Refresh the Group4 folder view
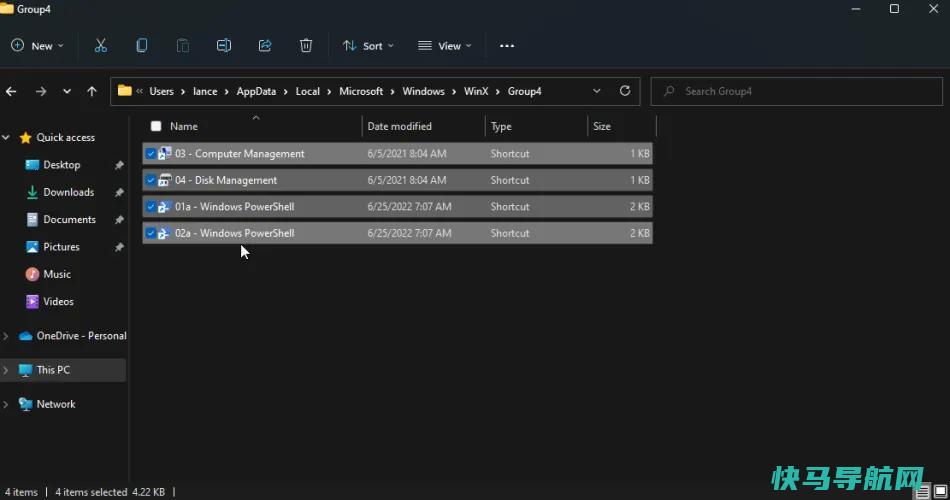This screenshot has width=950, height=500. [625, 91]
